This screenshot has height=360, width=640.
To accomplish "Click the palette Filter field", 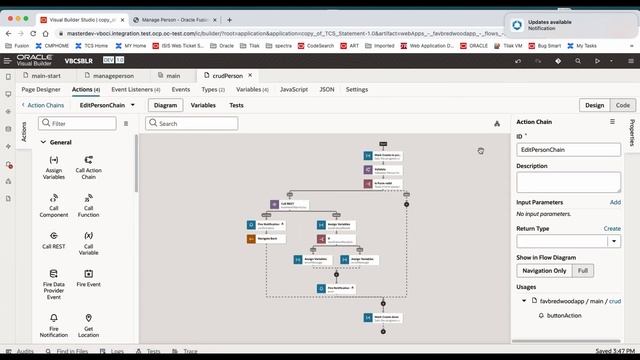I will pyautogui.click(x=77, y=123).
